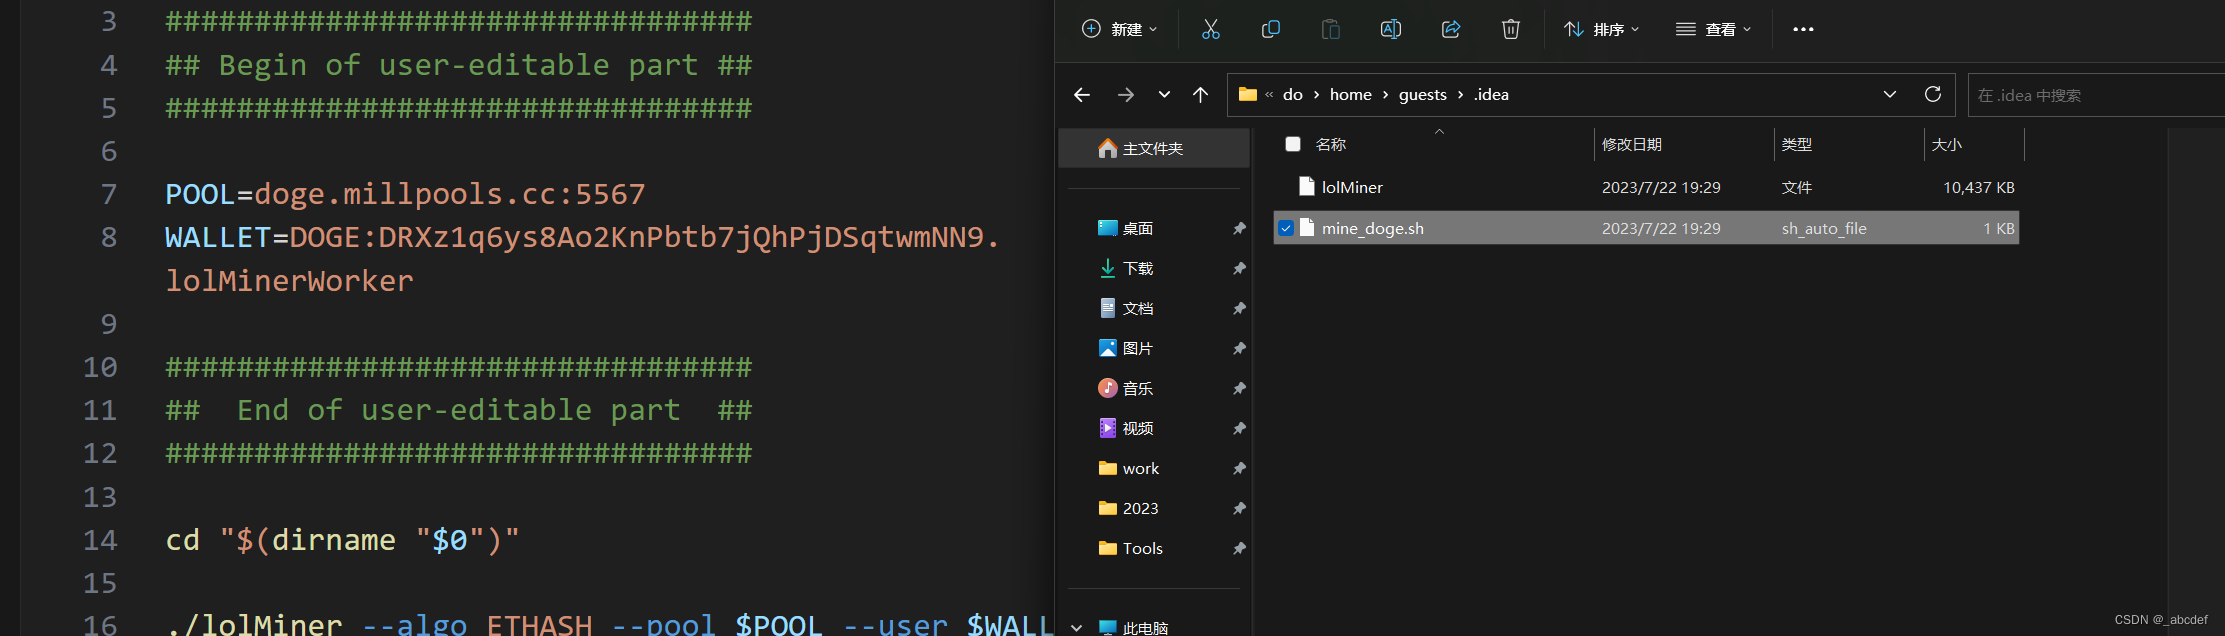
Task: Click line 7 POOL assignment in editor
Action: click(x=405, y=194)
